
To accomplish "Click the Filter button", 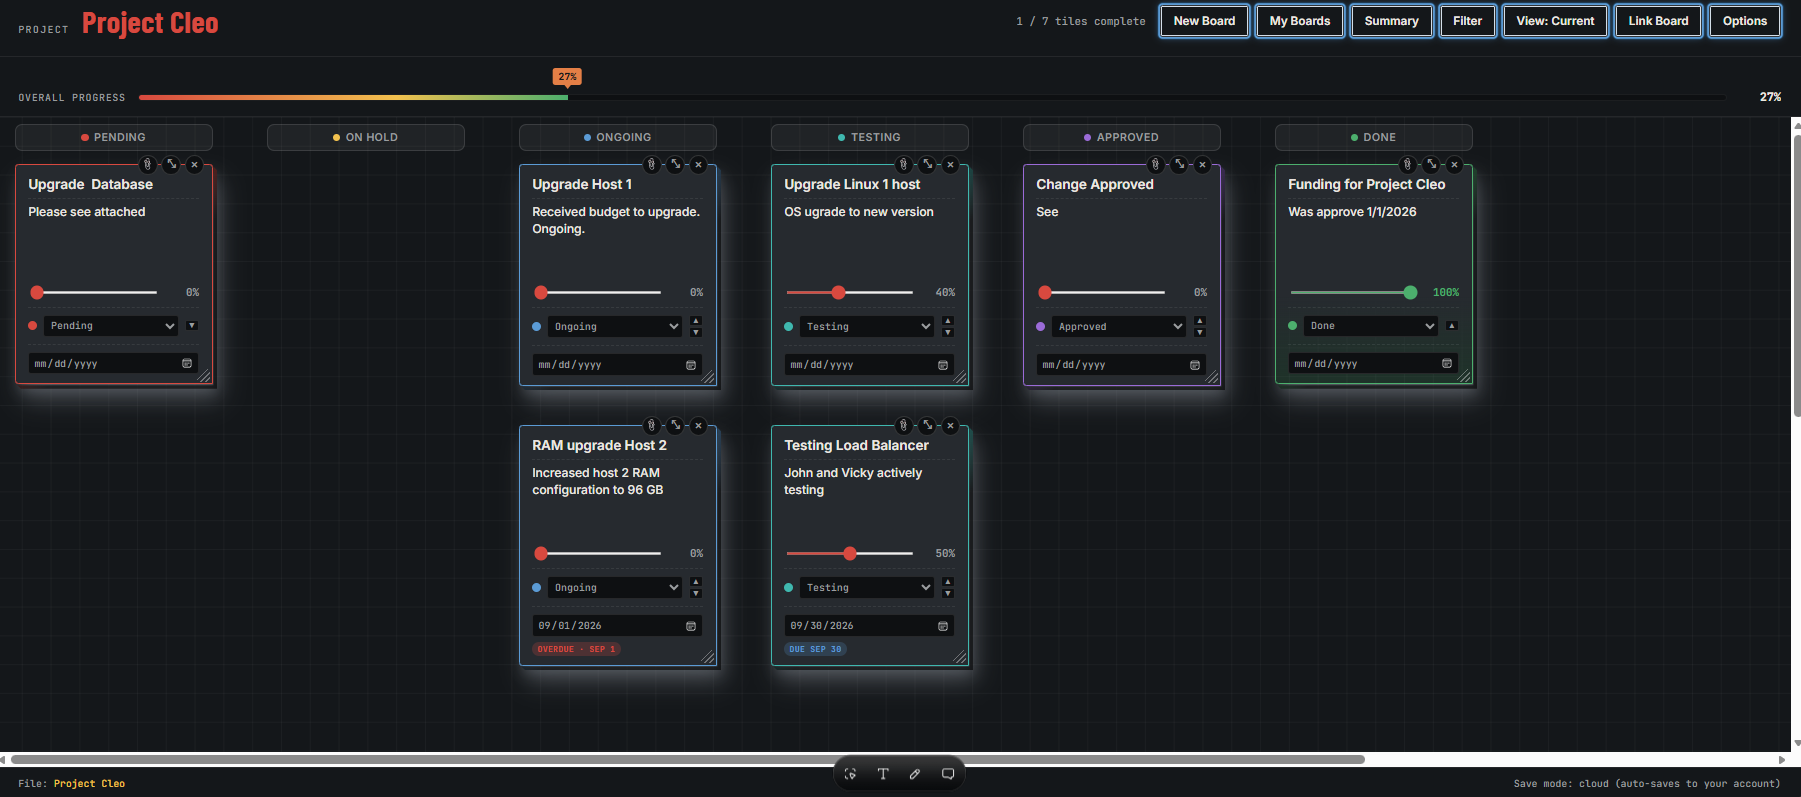I will (1468, 21).
